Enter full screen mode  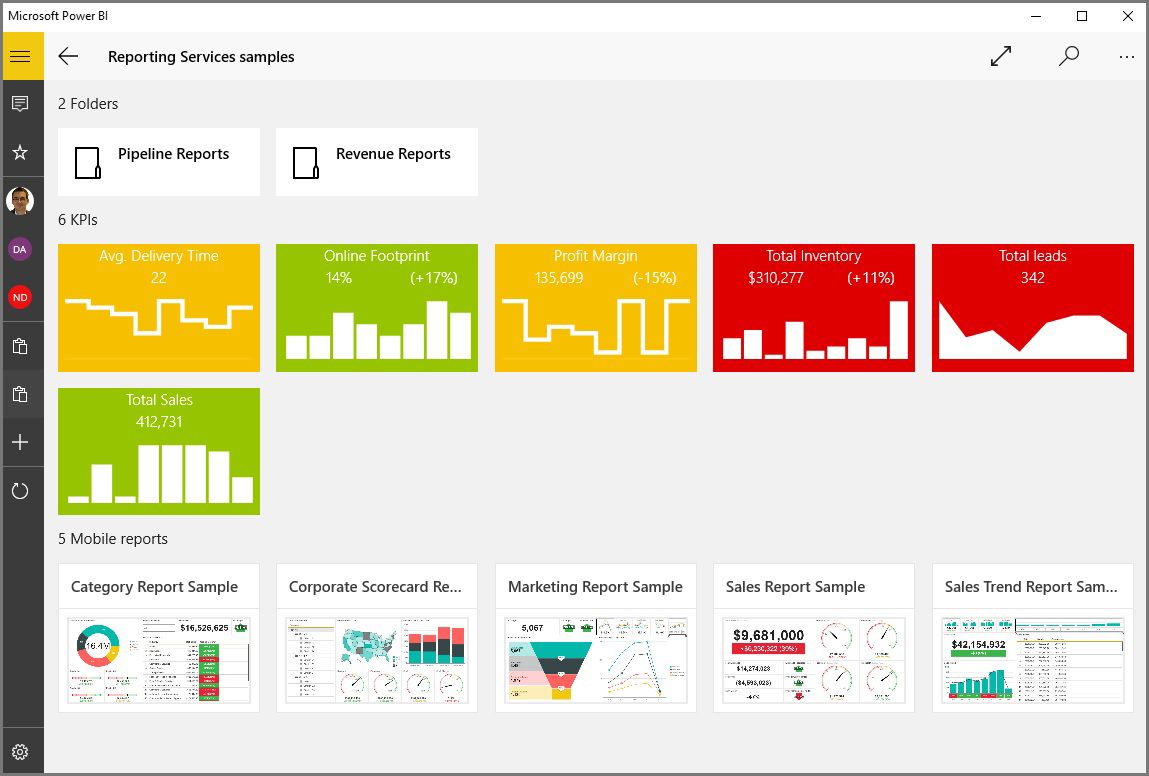coord(1001,57)
